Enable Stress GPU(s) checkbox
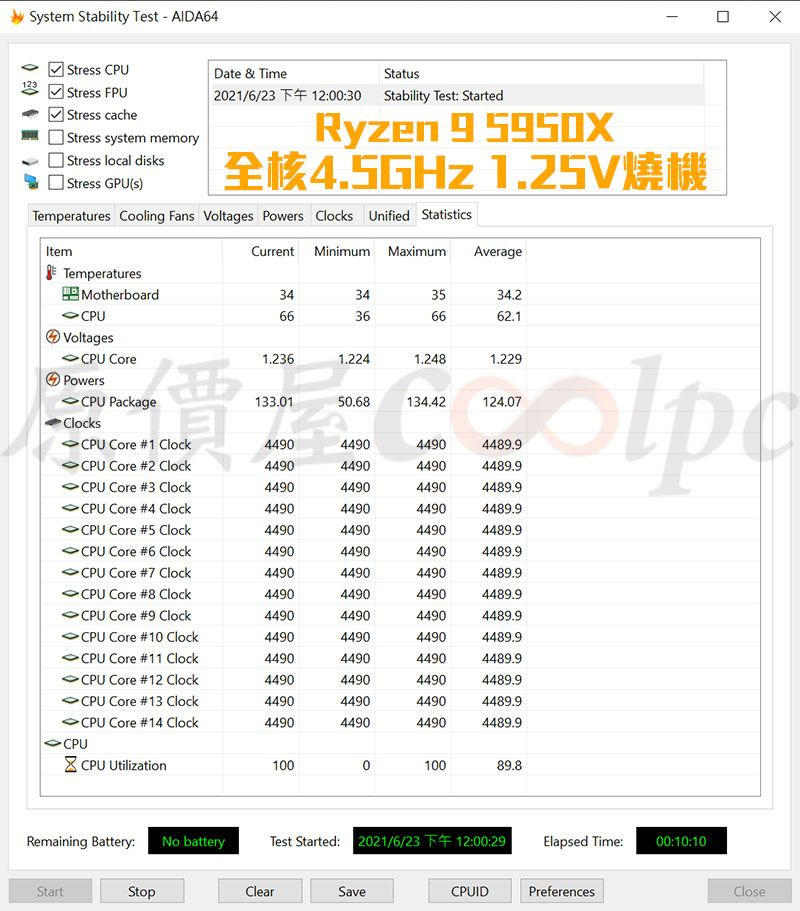This screenshot has width=800, height=911. [x=56, y=182]
